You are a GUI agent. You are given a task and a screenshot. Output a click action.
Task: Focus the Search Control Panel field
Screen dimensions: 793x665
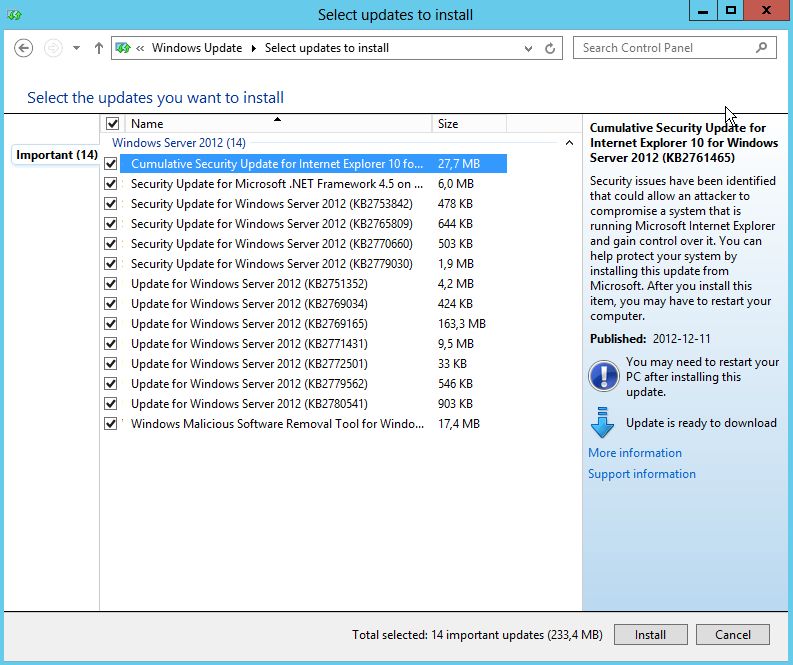click(675, 48)
